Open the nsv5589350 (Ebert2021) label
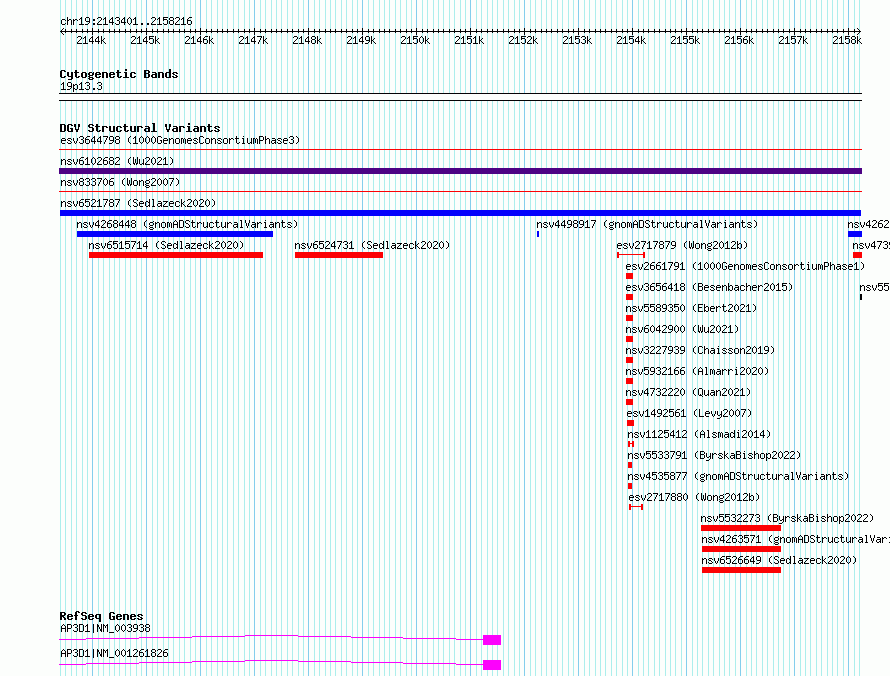 pos(691,308)
